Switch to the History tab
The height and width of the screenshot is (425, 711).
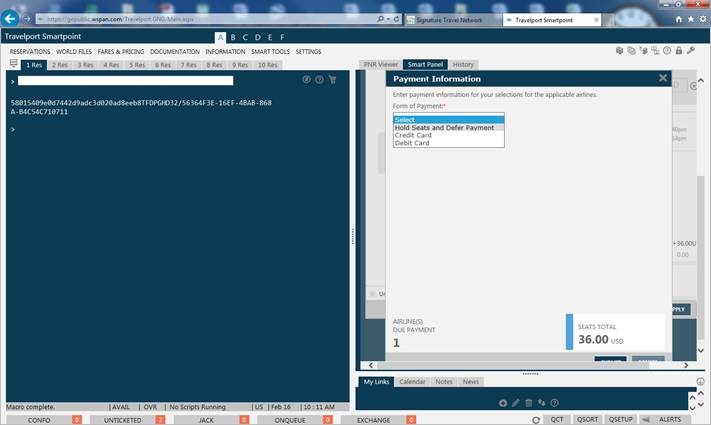(x=463, y=64)
